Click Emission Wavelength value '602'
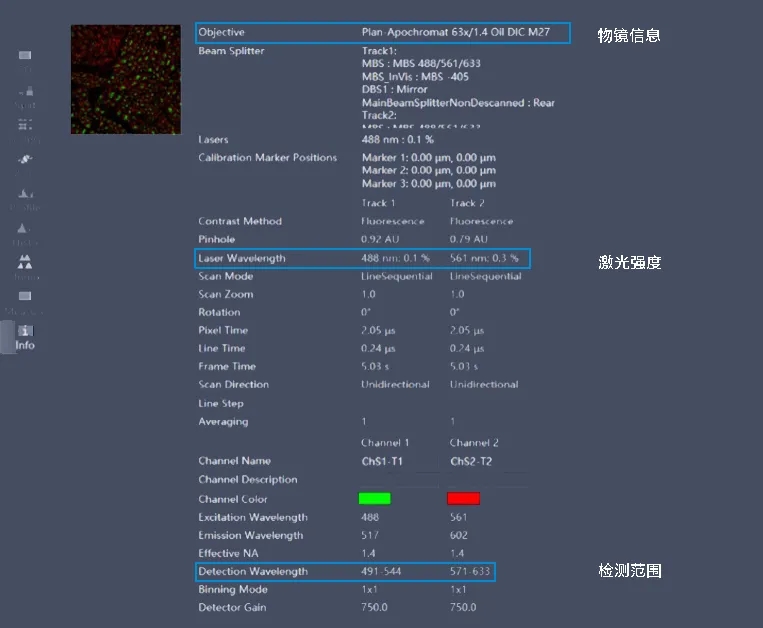This screenshot has height=628, width=763. pos(458,536)
